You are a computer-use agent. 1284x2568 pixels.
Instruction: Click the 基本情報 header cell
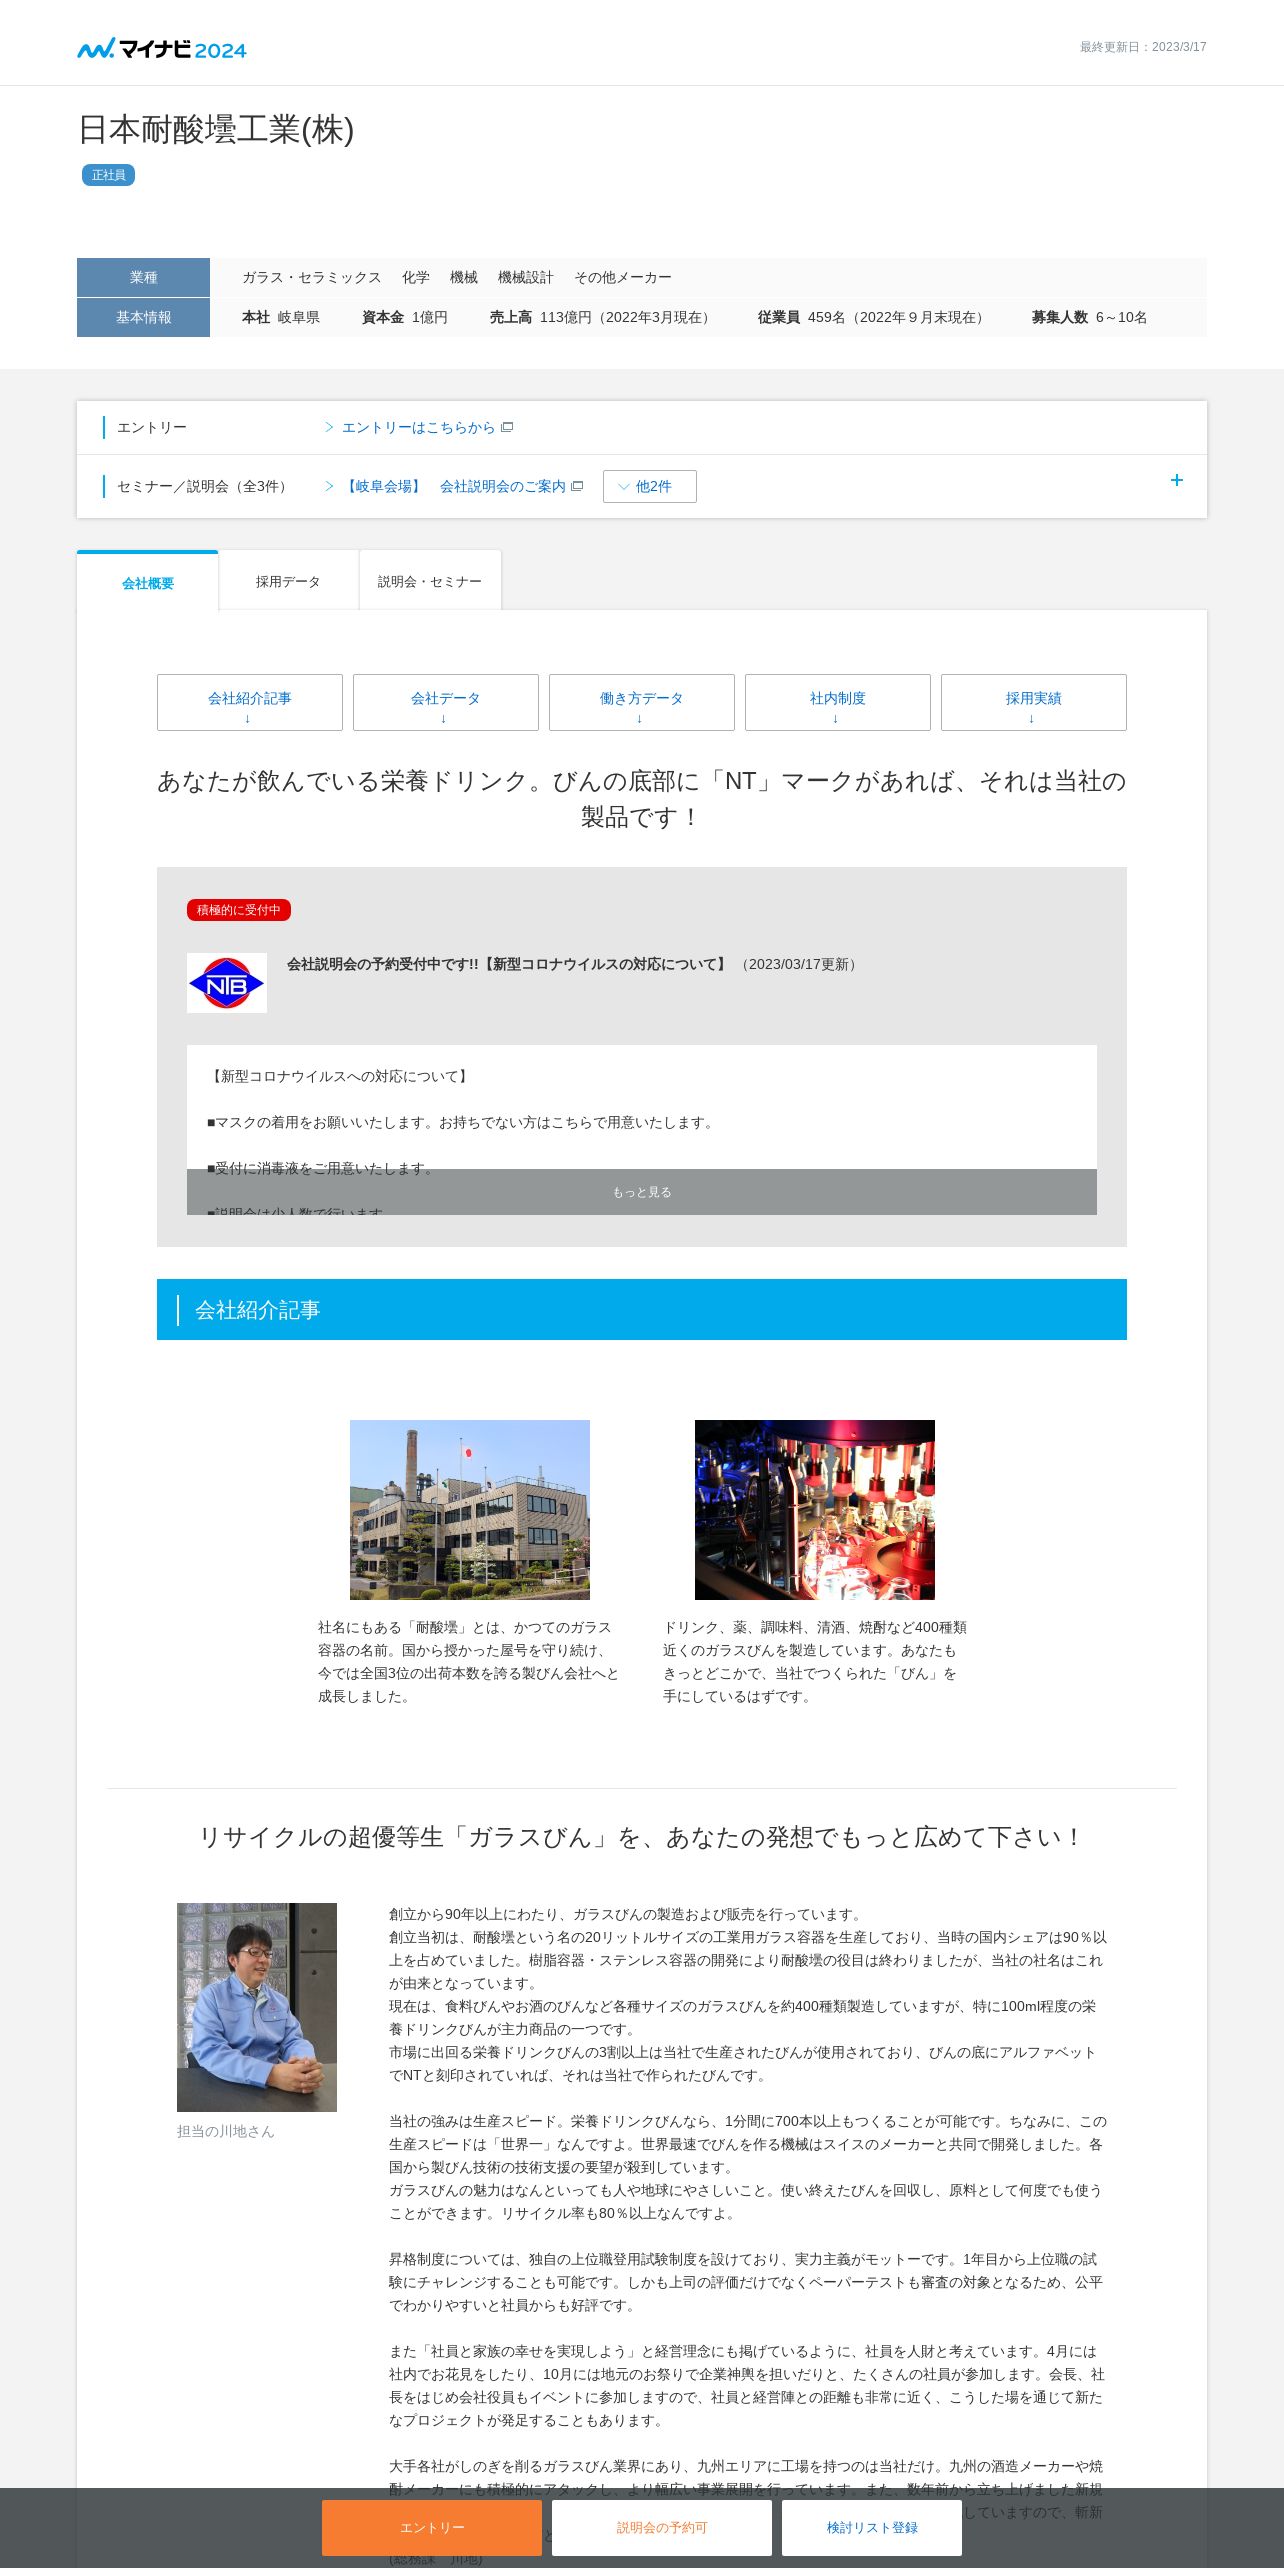pos(143,317)
